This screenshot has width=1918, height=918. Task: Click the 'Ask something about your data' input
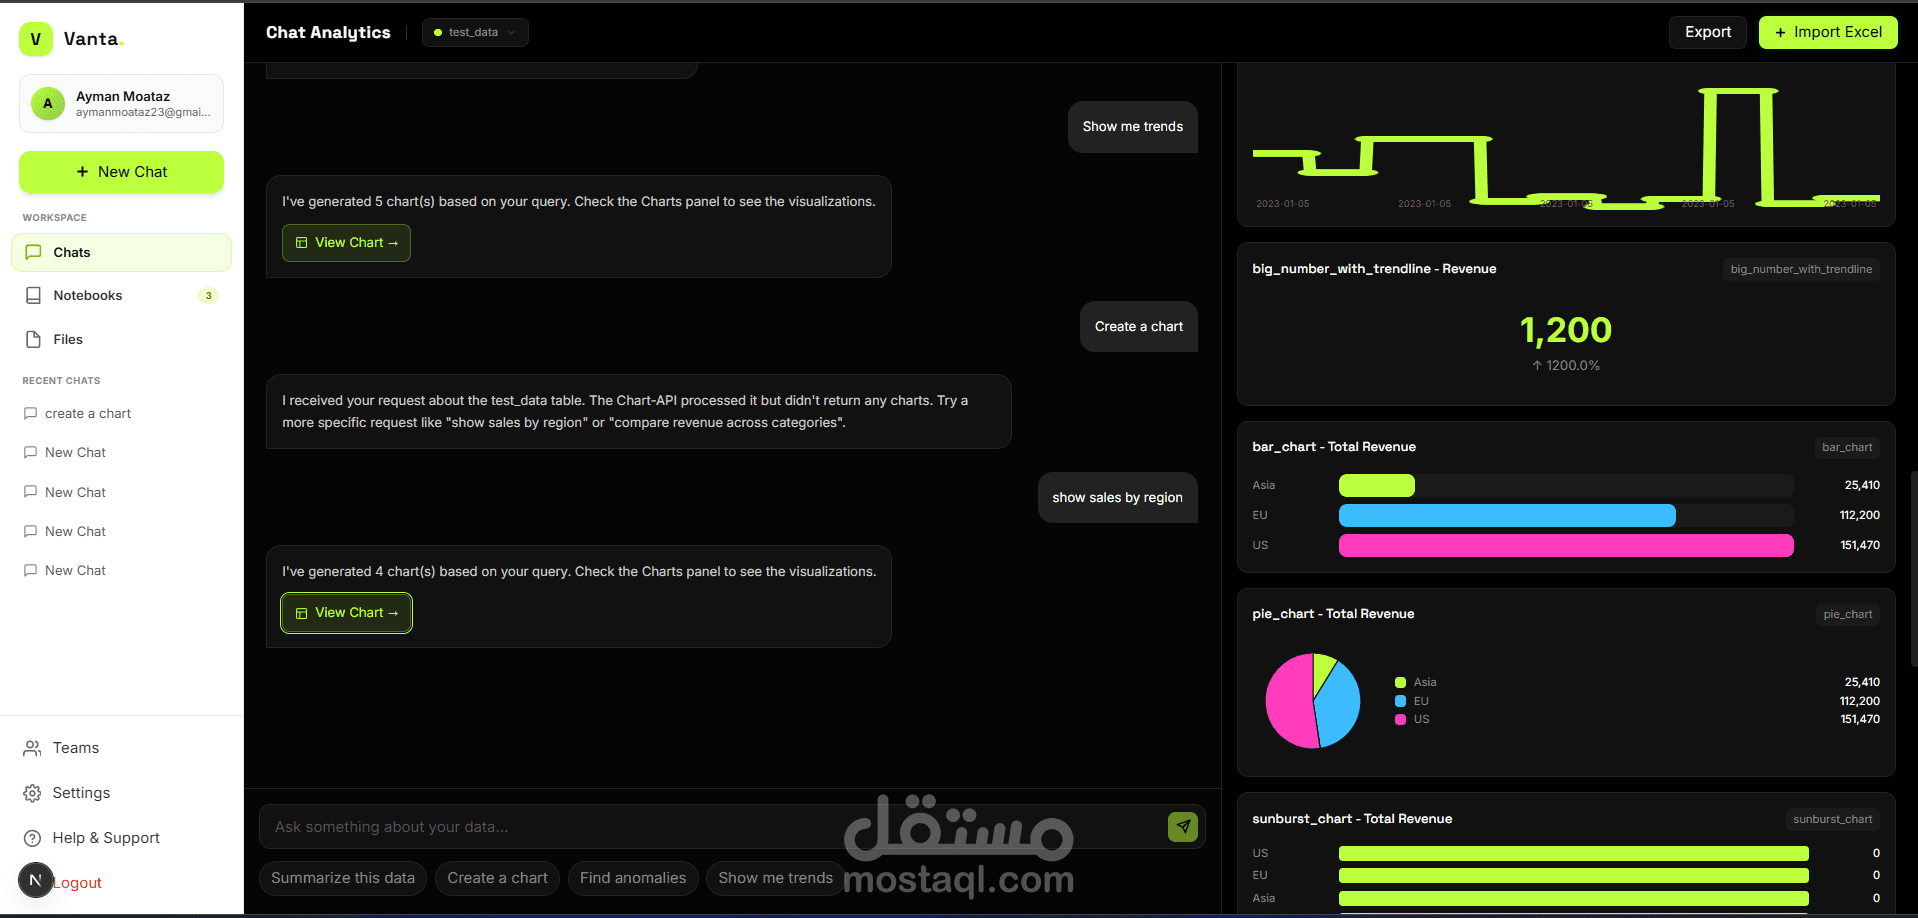pos(715,827)
